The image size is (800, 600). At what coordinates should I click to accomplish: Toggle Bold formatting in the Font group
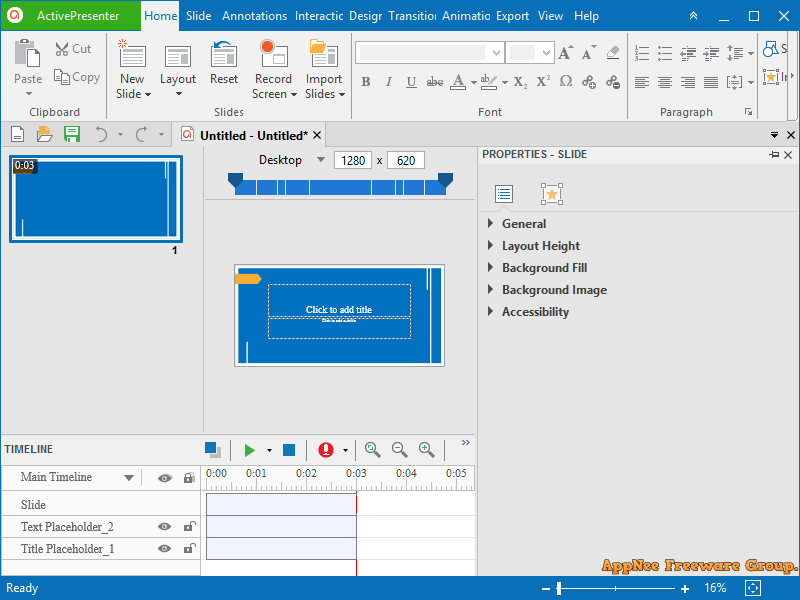coord(365,82)
